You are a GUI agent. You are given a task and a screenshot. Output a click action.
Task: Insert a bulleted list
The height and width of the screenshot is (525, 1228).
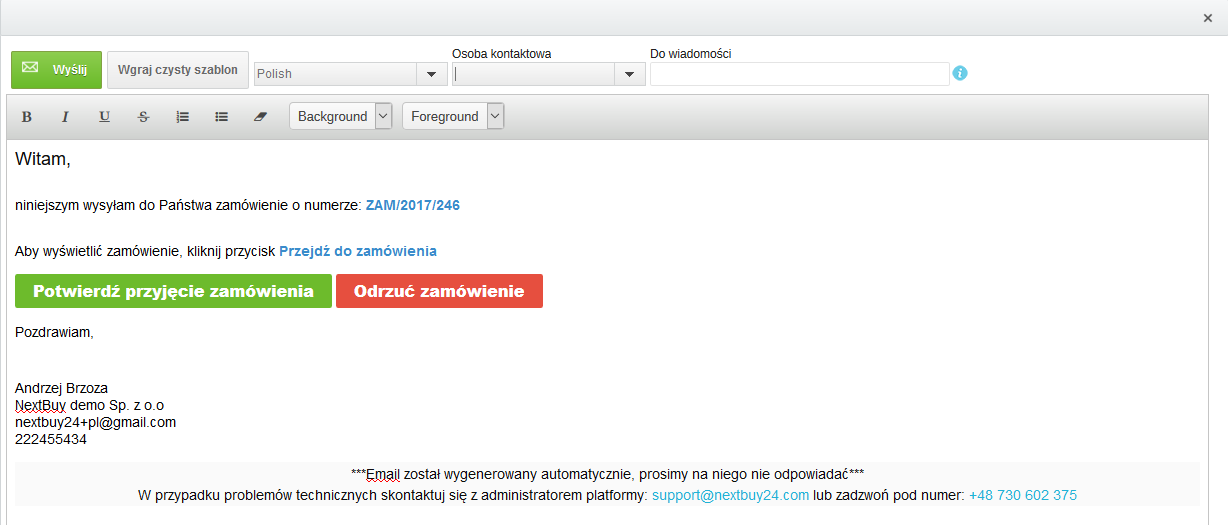pos(222,117)
